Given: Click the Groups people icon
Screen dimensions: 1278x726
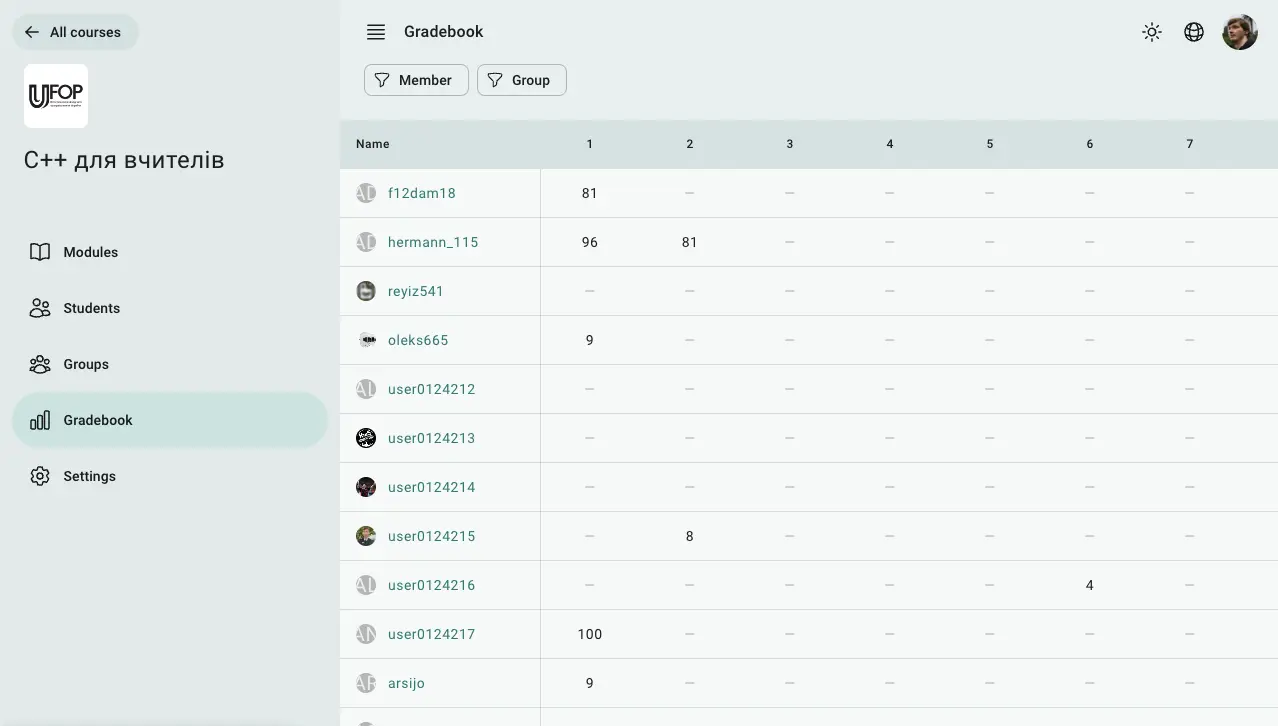Looking at the screenshot, I should point(40,364).
